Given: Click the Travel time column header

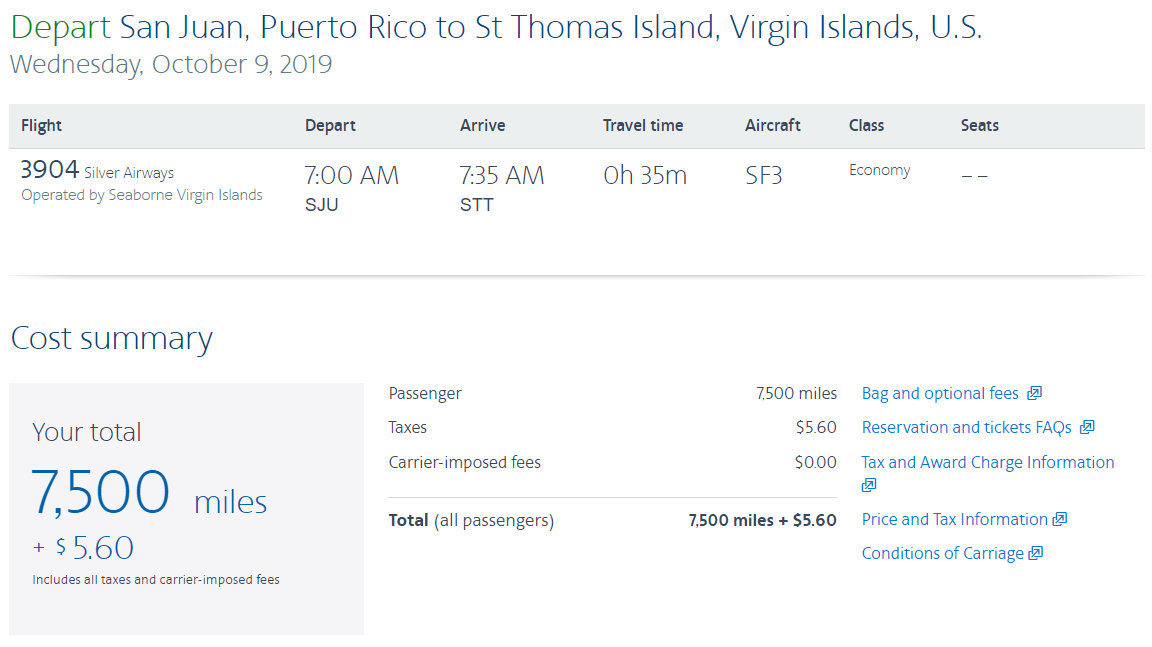Looking at the screenshot, I should (643, 126).
